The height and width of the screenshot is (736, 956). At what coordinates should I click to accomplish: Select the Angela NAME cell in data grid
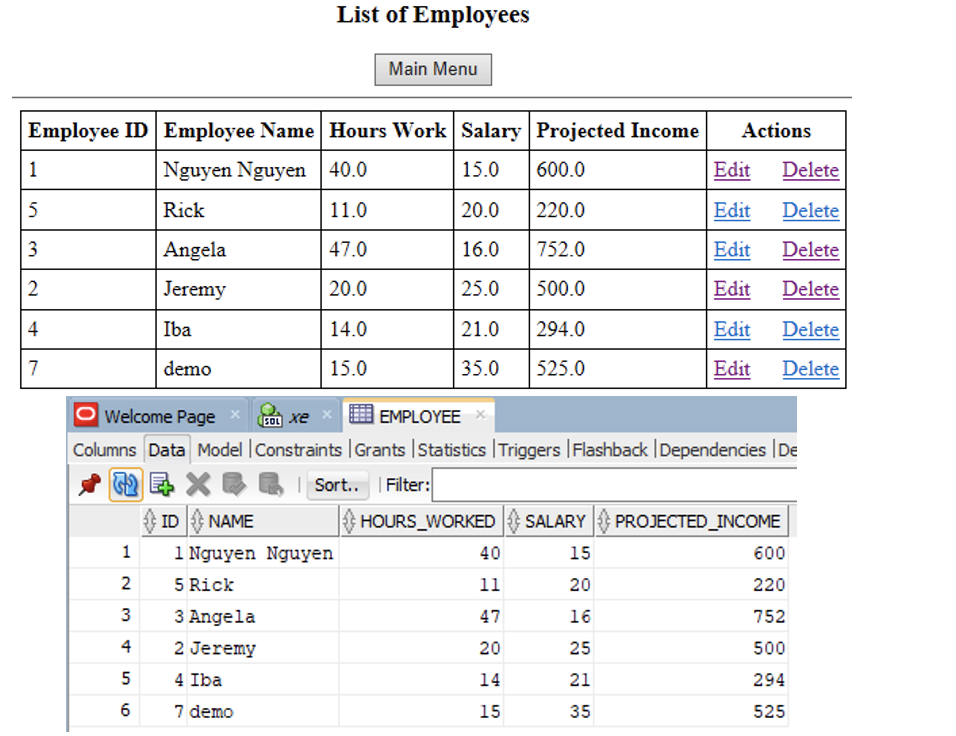pyautogui.click(x=263, y=616)
